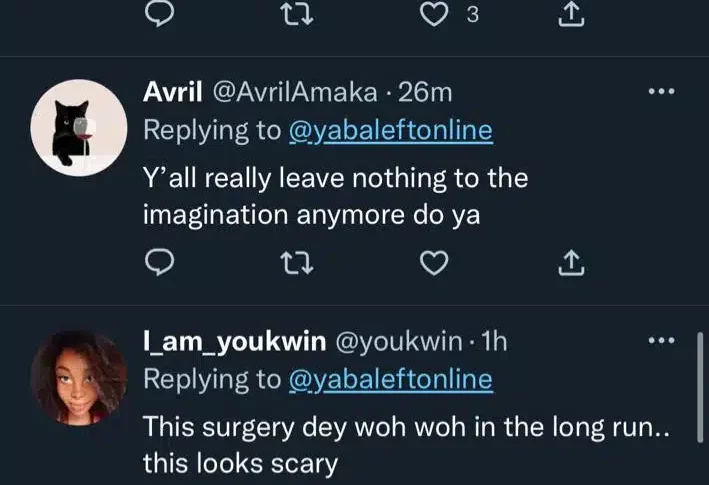Open @yabaleftonline link in Avril's reply
The image size is (709, 485).
pos(390,131)
